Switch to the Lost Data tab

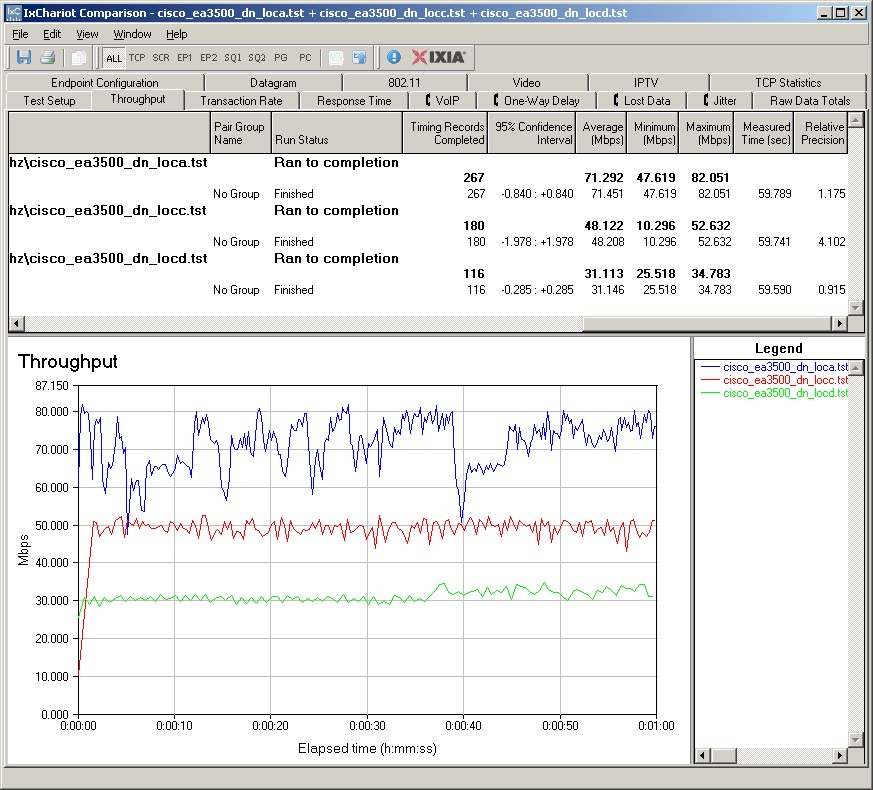click(x=641, y=101)
